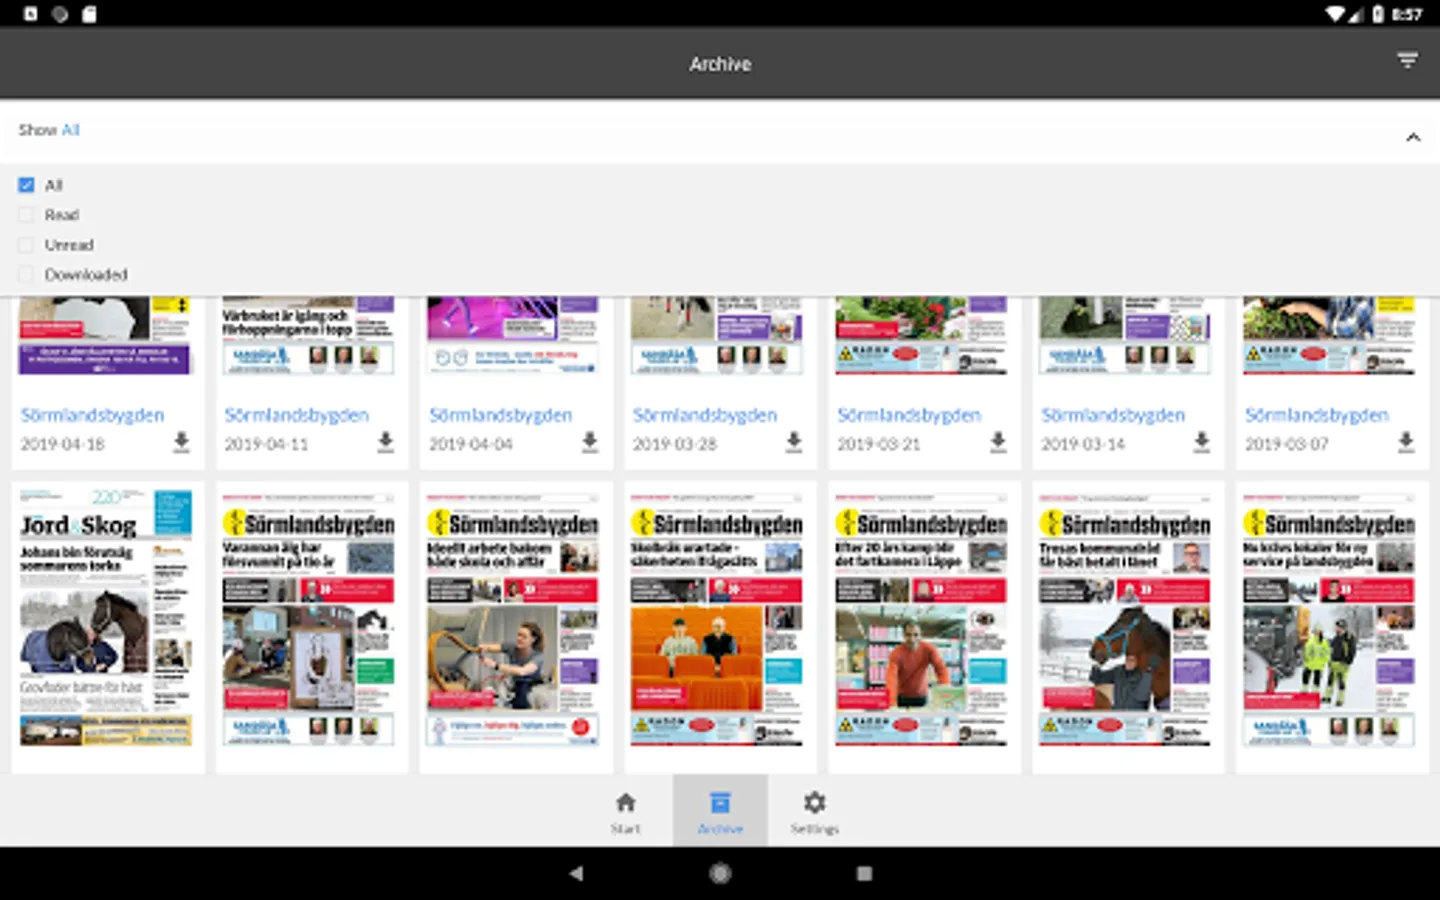1440x900 pixels.
Task: Click the Archive page title
Action: pos(720,64)
